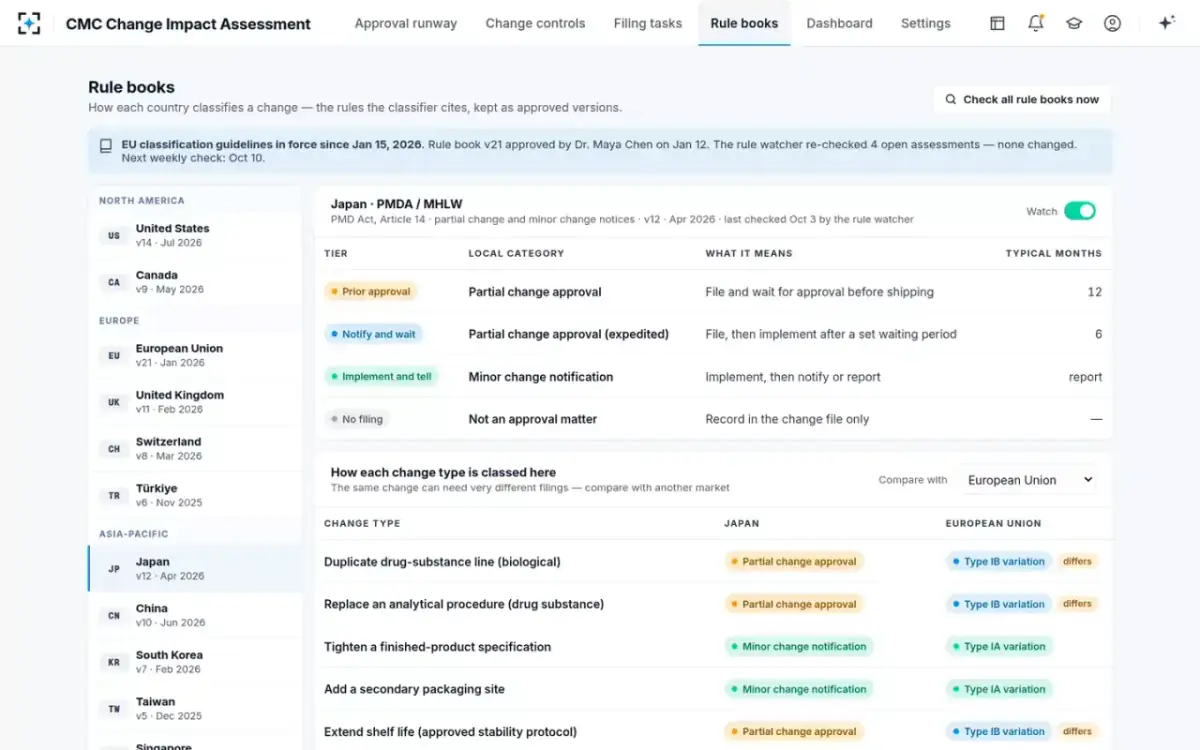1200x750 pixels.
Task: Click the Notify and wait tier pill
Action: 374,334
